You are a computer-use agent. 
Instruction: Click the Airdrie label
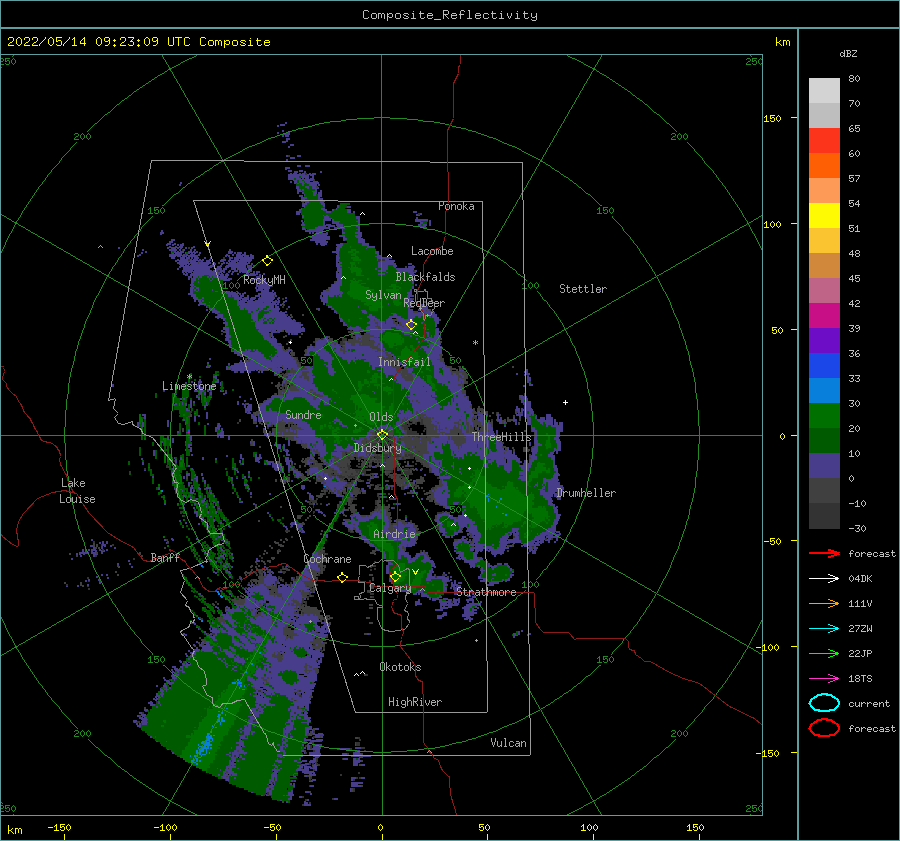pyautogui.click(x=394, y=534)
